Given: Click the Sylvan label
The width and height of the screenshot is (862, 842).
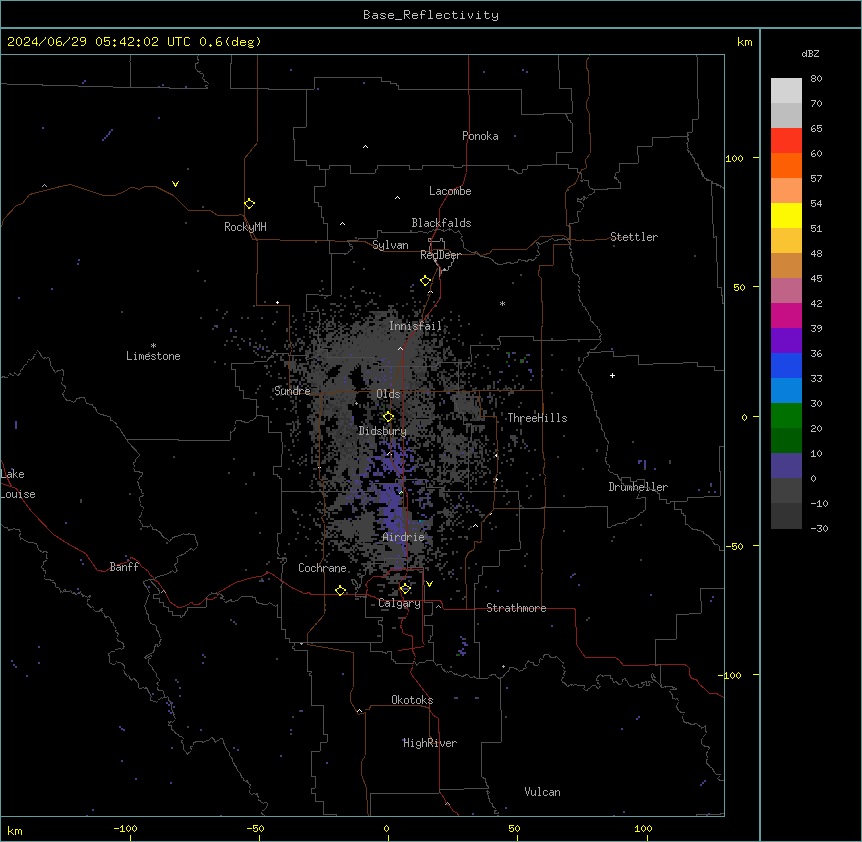Looking at the screenshot, I should pyautogui.click(x=390, y=245).
